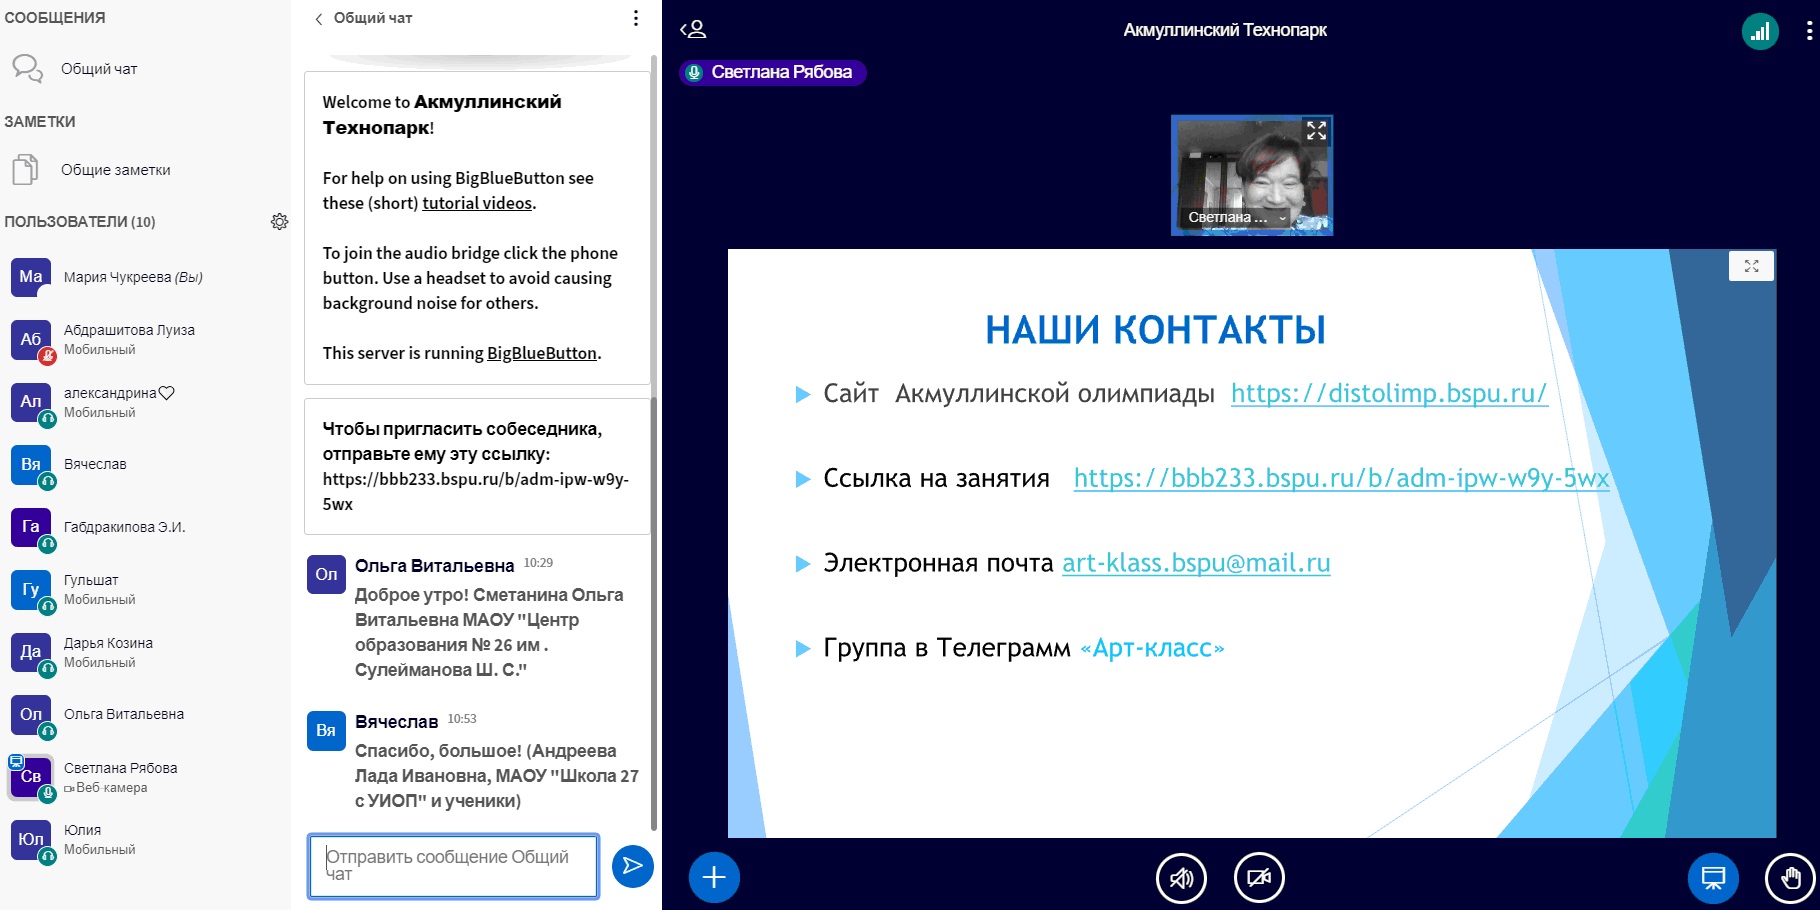Image resolution: width=1820 pixels, height=910 pixels.
Task: Click the tutorial videos link
Action: pos(477,203)
